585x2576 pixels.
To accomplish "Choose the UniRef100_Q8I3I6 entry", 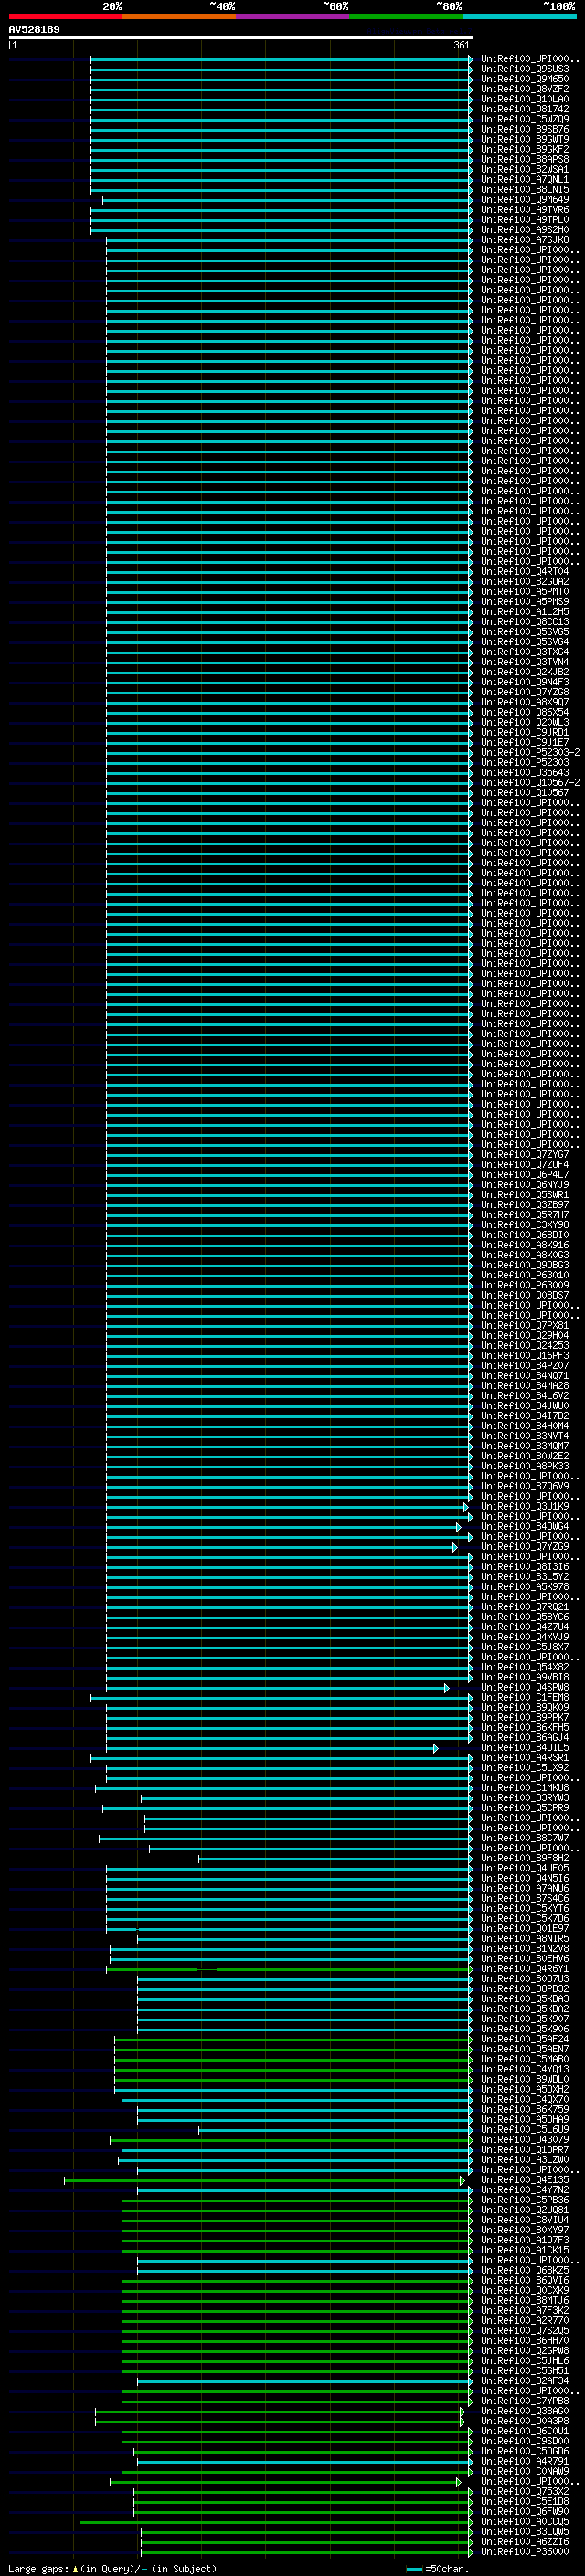I will pos(525,1567).
